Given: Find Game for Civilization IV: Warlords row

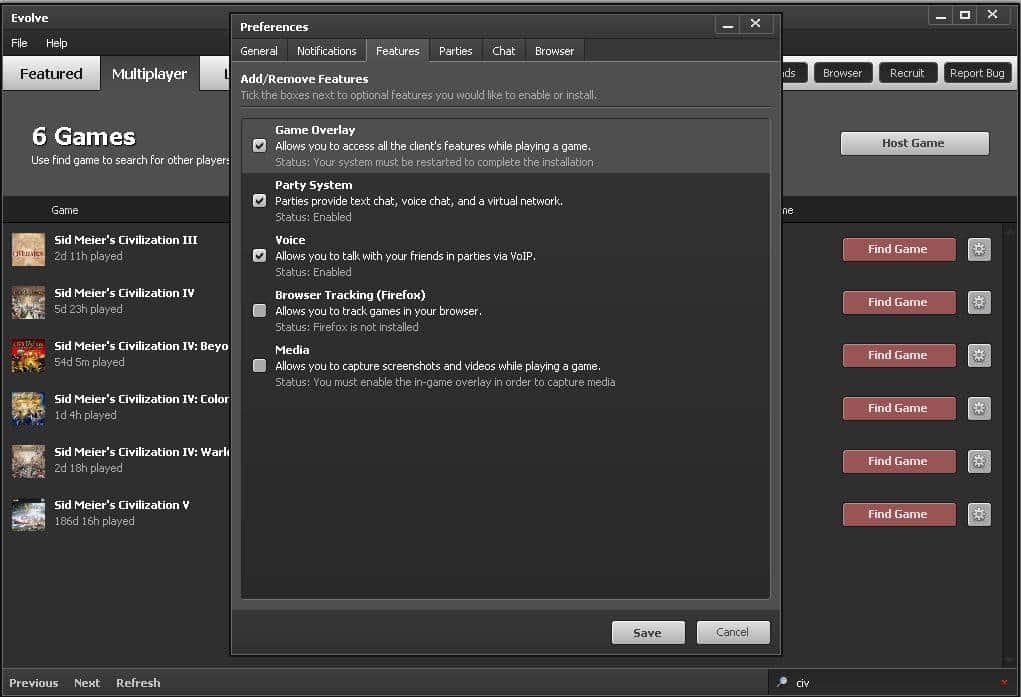Looking at the screenshot, I should (x=899, y=461).
